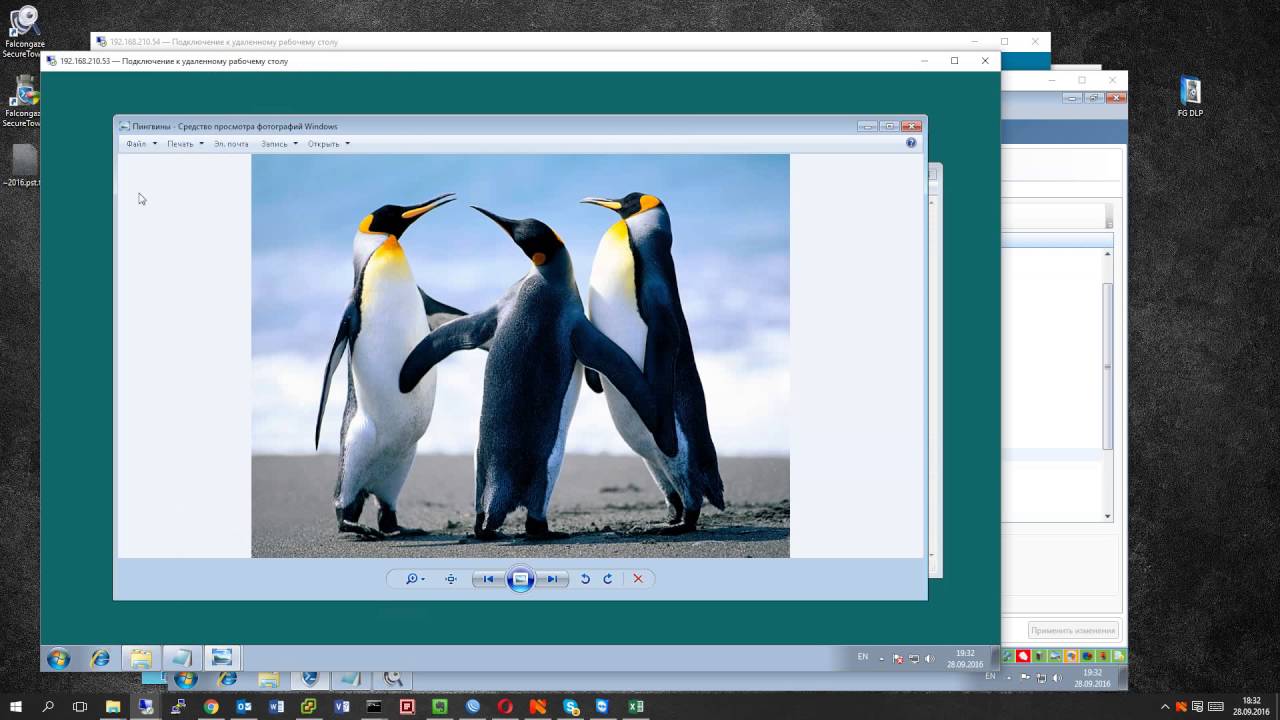1280x720 pixels.
Task: Open Windows Explorer folder on remote taskbar
Action: point(141,658)
